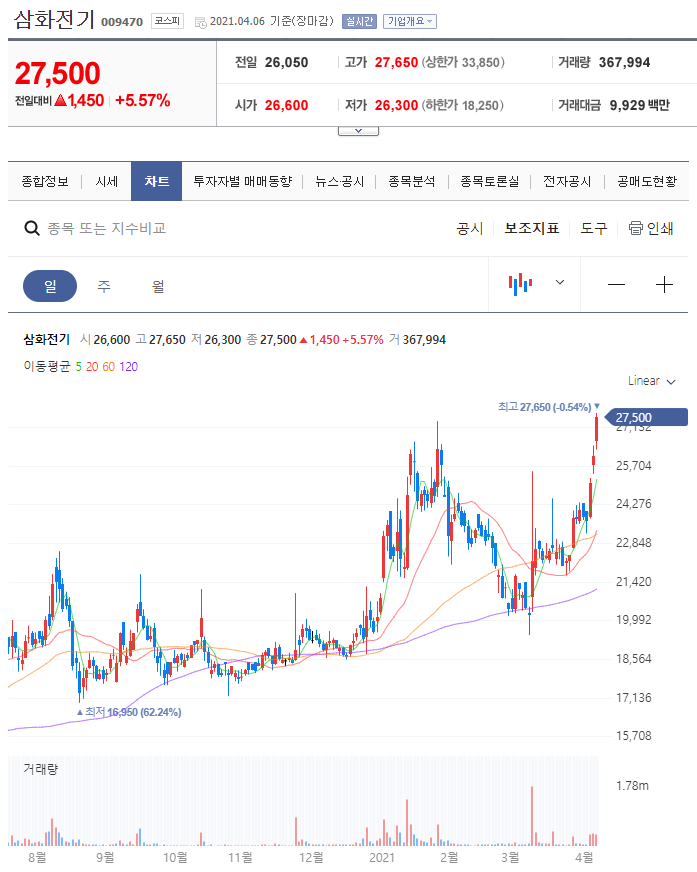Click the 최저 16,950 low marker

click(x=129, y=712)
